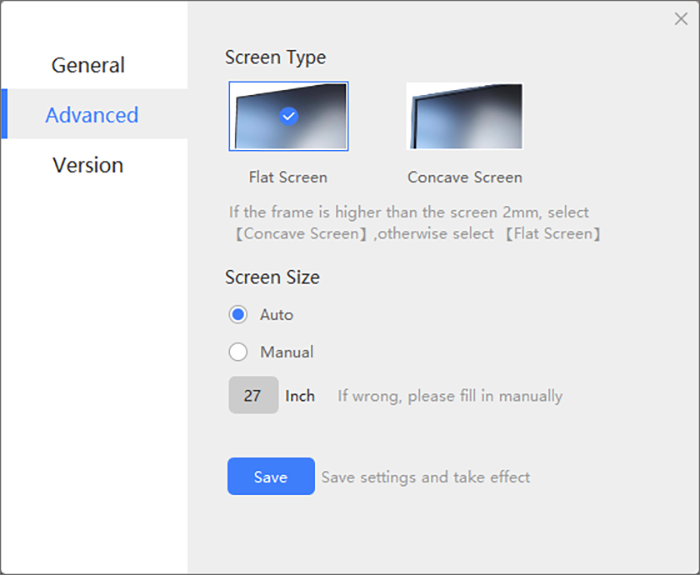Click the 'Save settings and take effect' text
Viewport: 700px width, 575px height.
426,477
